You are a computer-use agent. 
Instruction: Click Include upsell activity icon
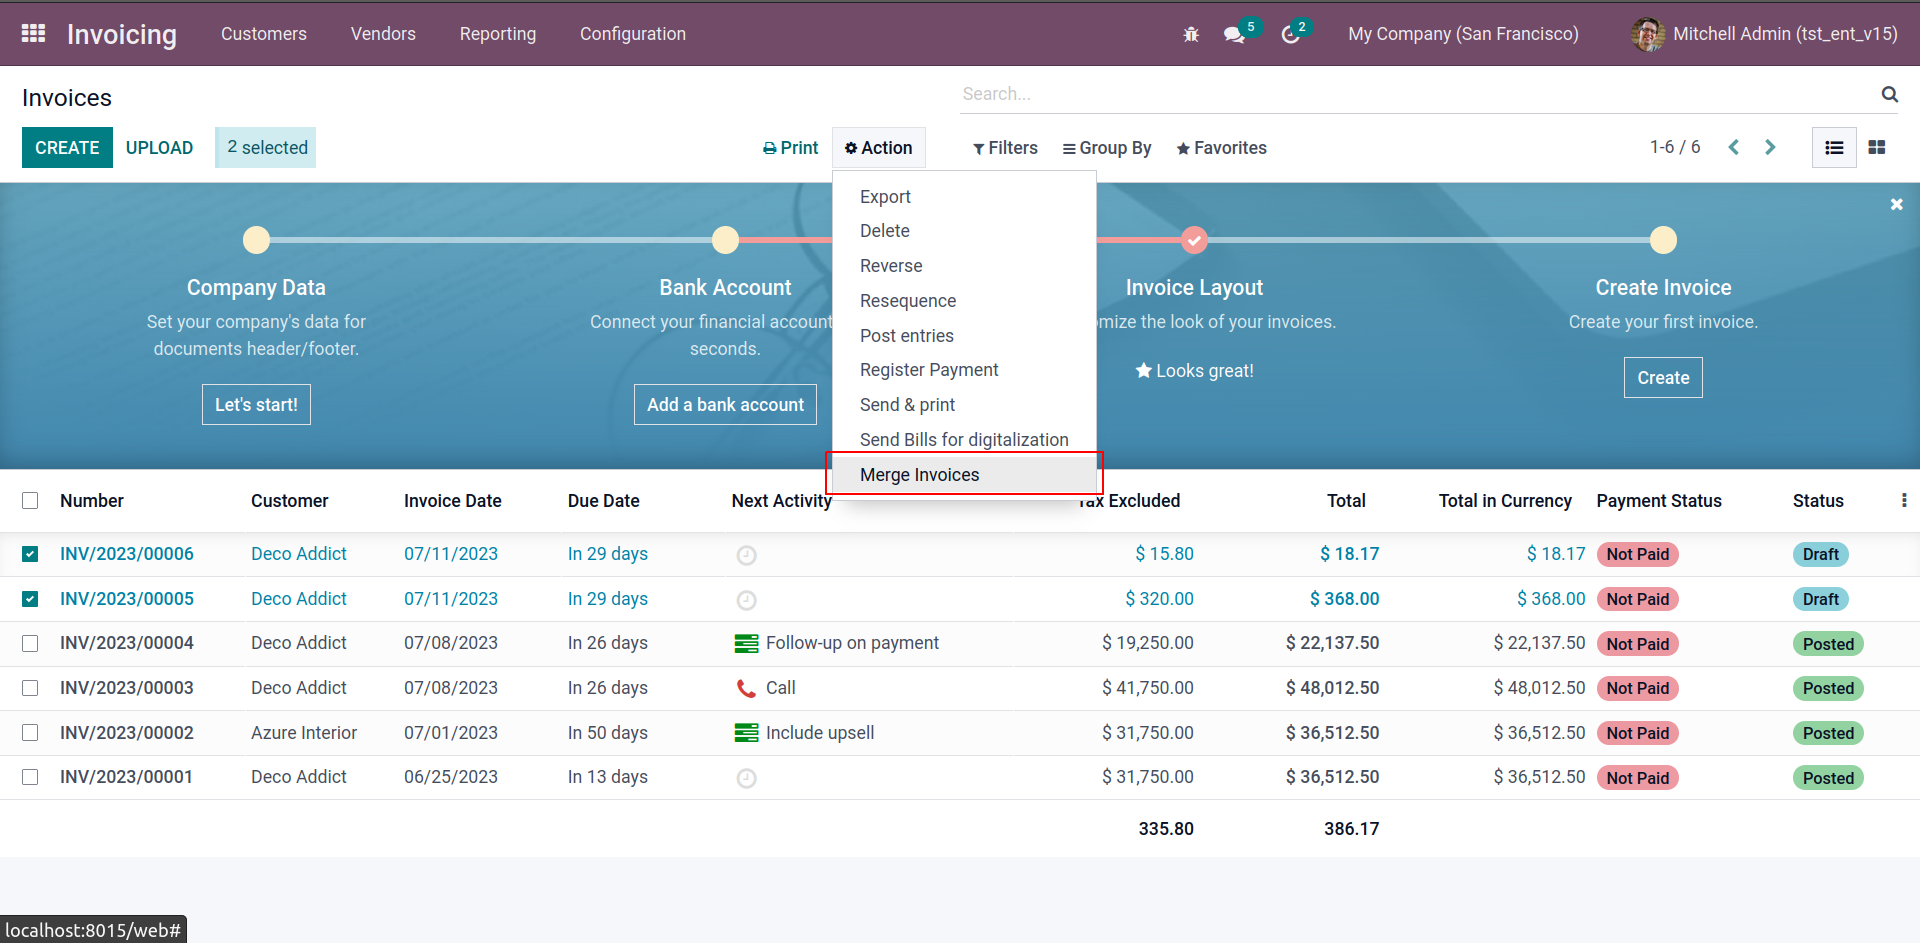pos(746,733)
